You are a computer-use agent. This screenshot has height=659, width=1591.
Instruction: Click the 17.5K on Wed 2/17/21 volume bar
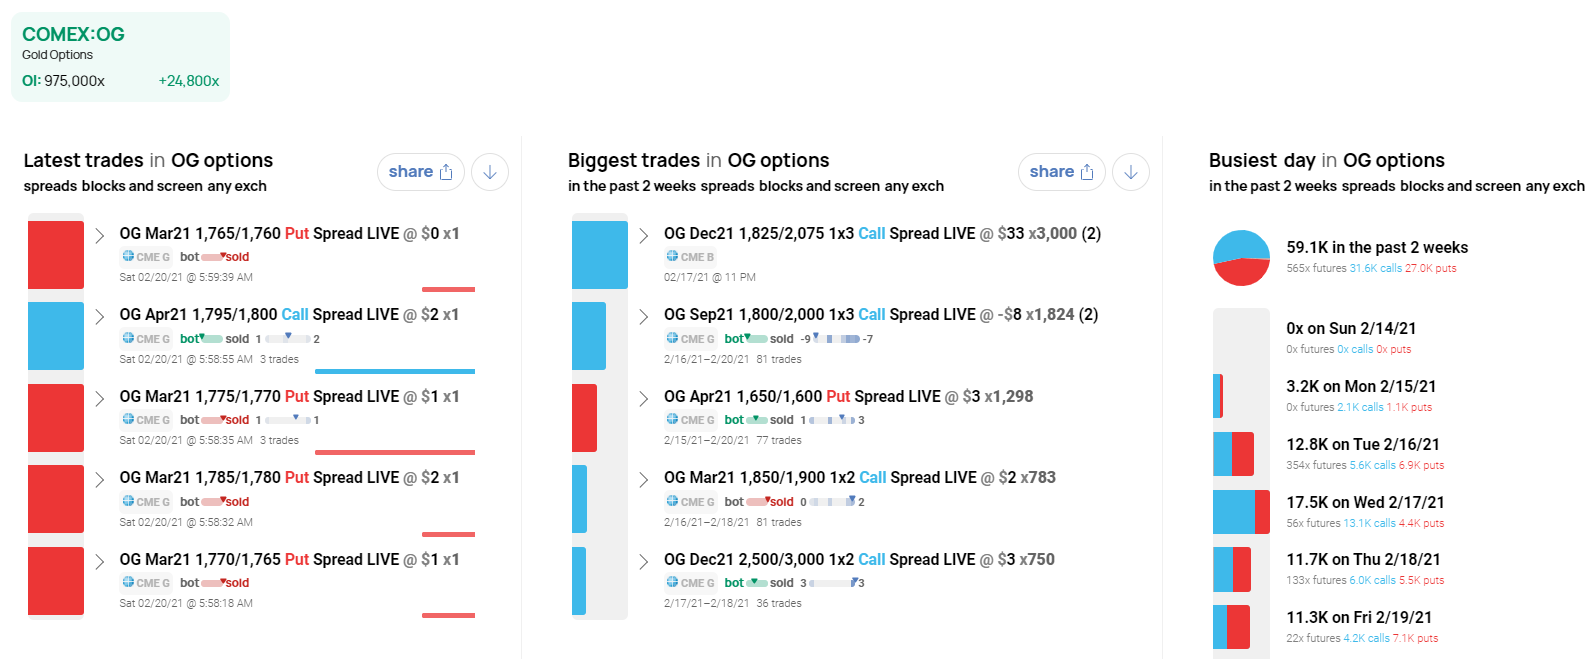(1241, 512)
